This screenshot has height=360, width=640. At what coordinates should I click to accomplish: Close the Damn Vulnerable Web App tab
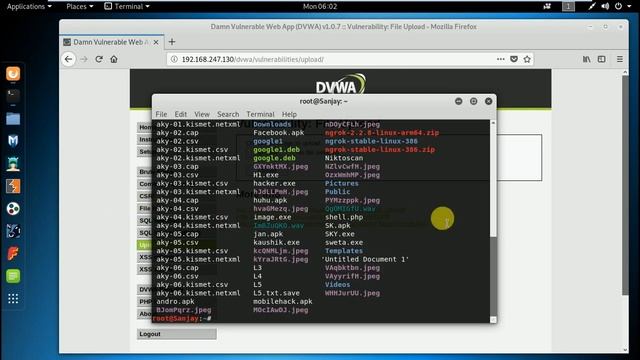(x=156, y=42)
